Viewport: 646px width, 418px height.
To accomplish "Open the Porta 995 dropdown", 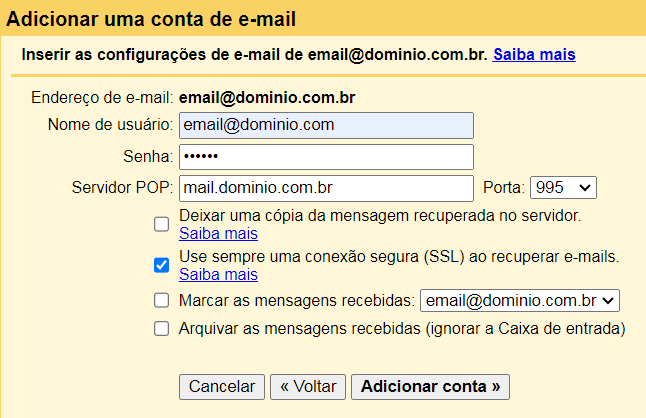I will point(563,188).
